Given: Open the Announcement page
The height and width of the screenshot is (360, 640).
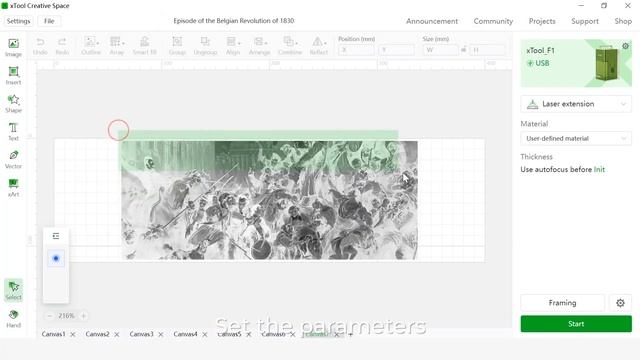Looking at the screenshot, I should (x=432, y=21).
